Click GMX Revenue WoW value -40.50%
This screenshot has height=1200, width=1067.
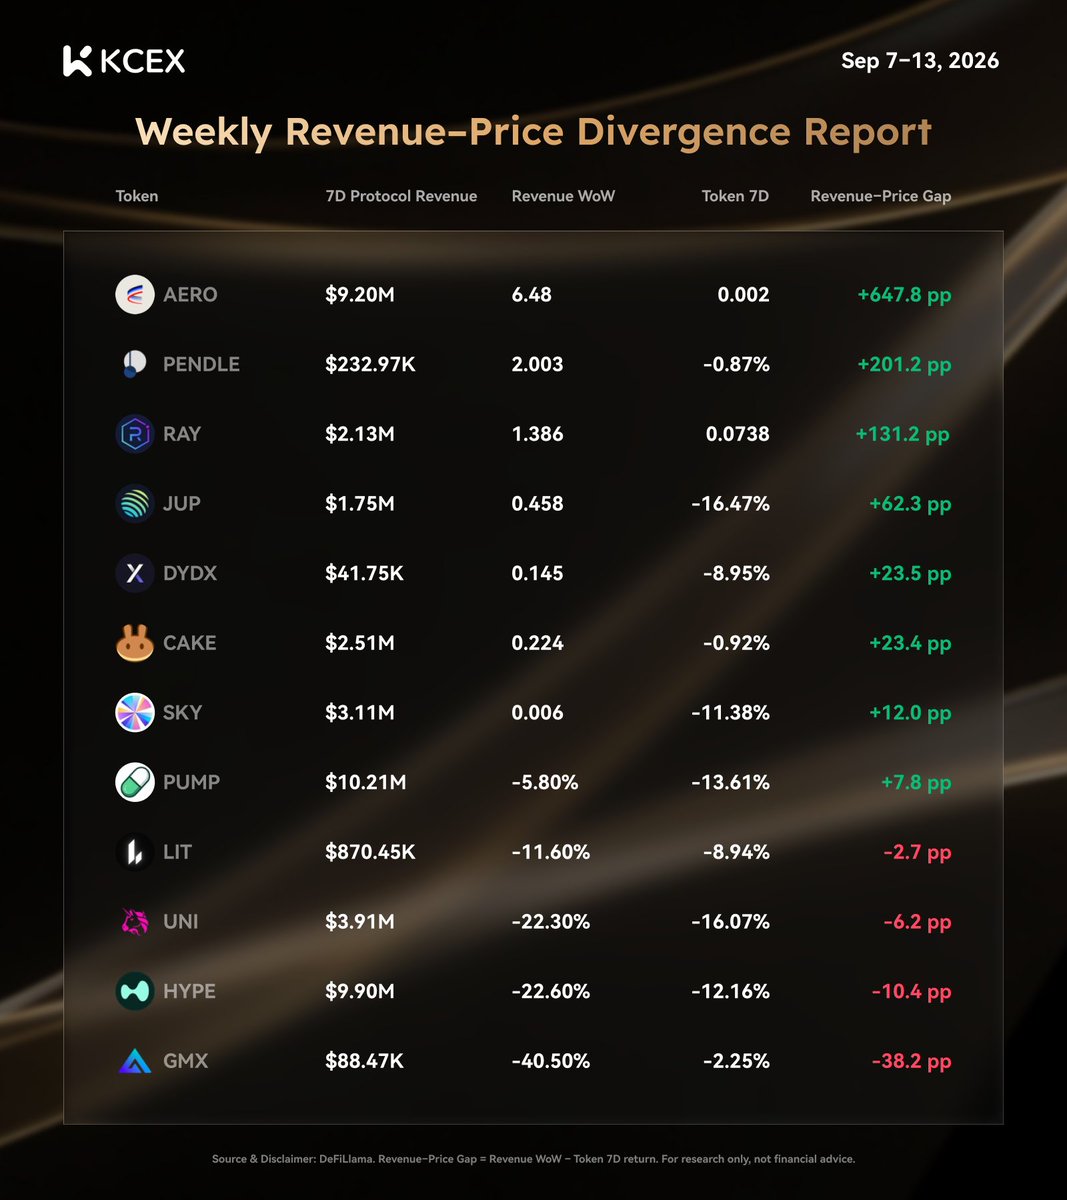tap(551, 1061)
